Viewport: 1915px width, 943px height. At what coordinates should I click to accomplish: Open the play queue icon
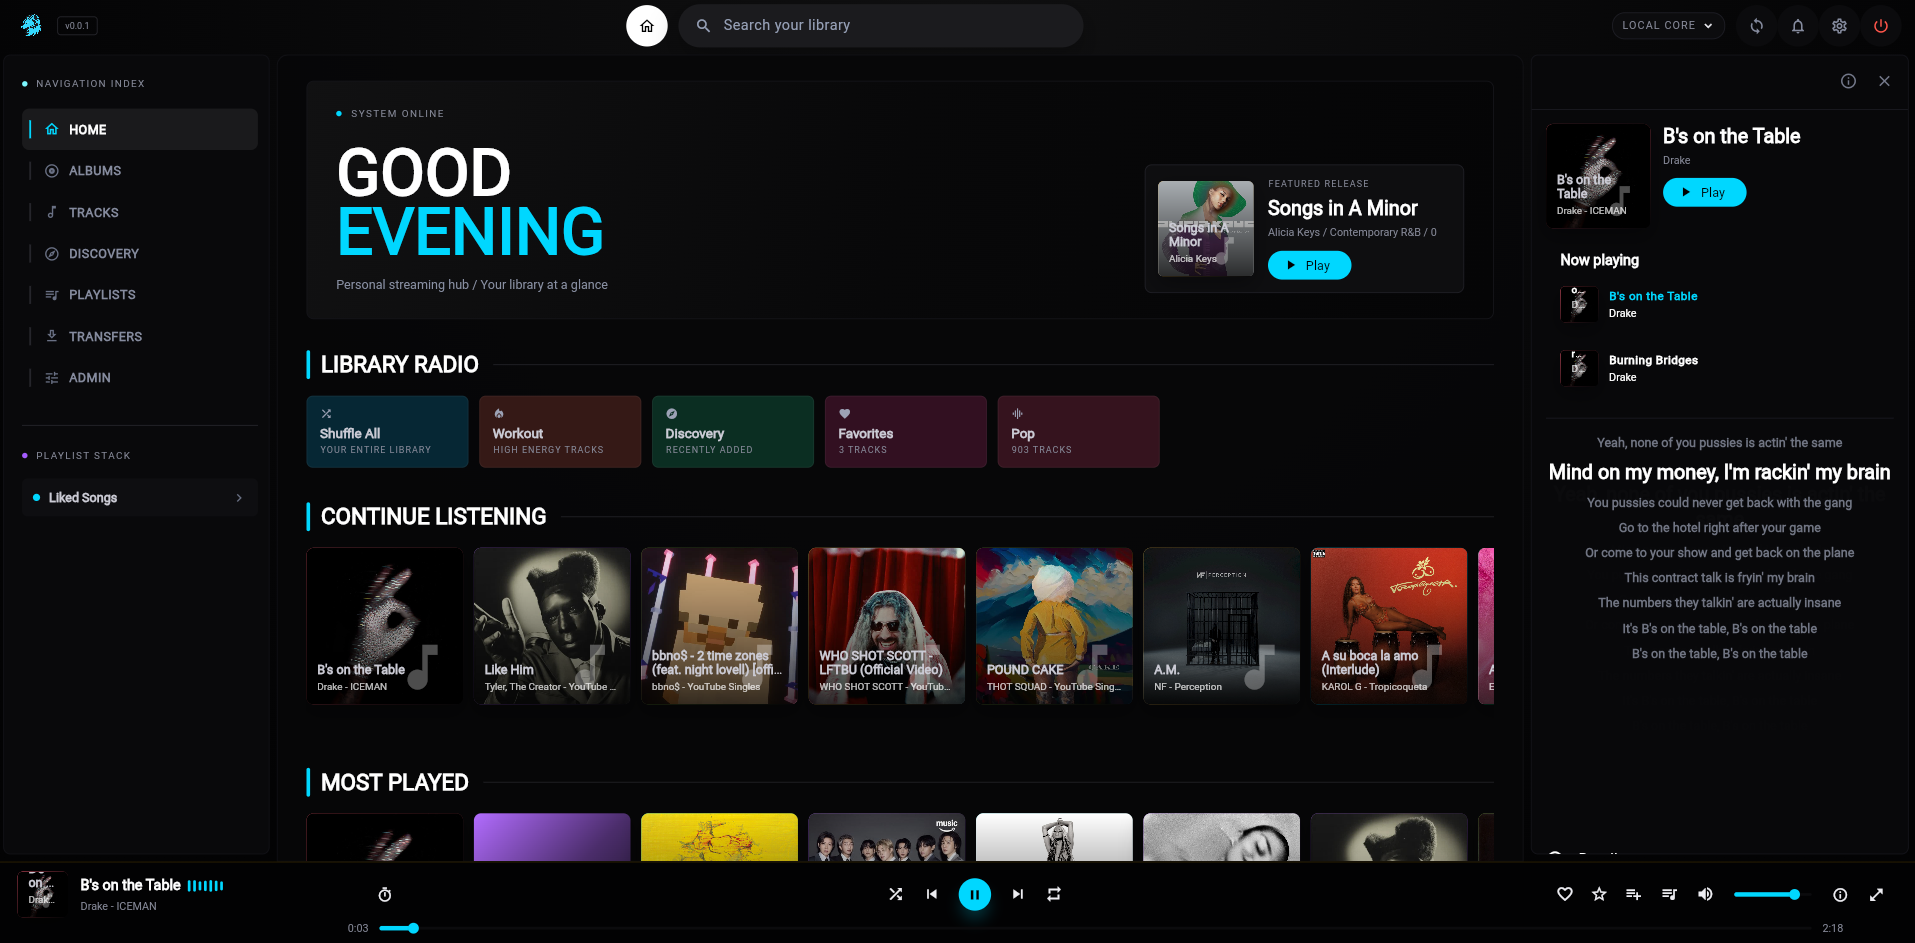coord(1669,894)
